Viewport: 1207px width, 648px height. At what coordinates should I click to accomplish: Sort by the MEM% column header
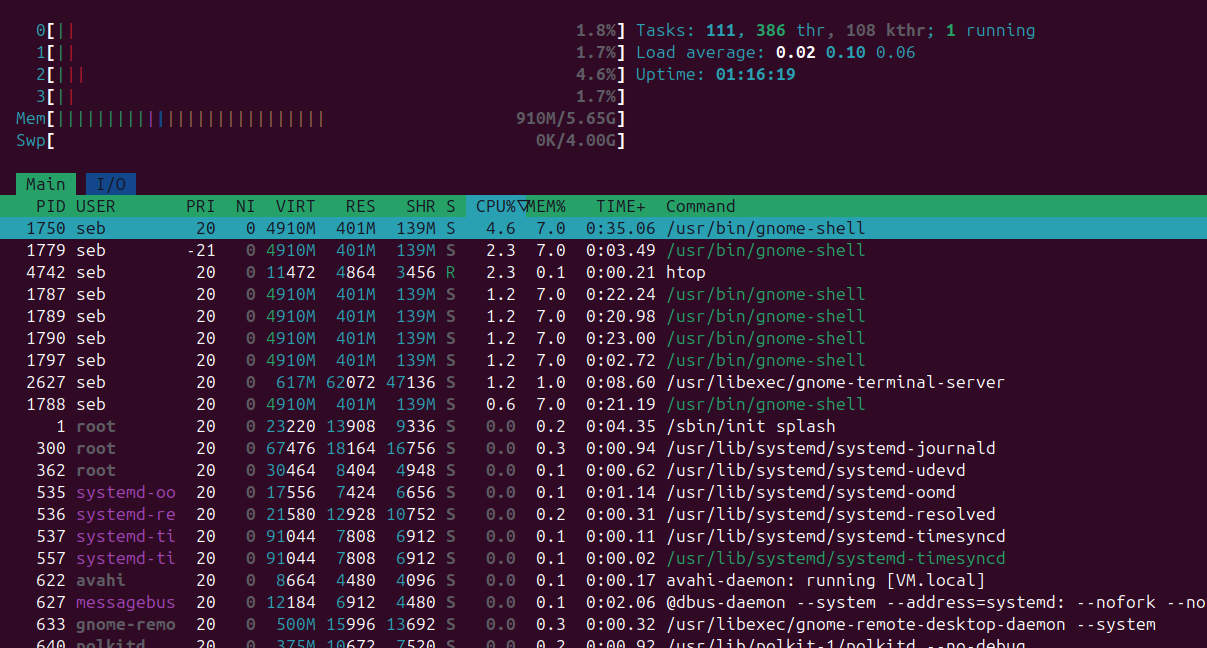[546, 206]
